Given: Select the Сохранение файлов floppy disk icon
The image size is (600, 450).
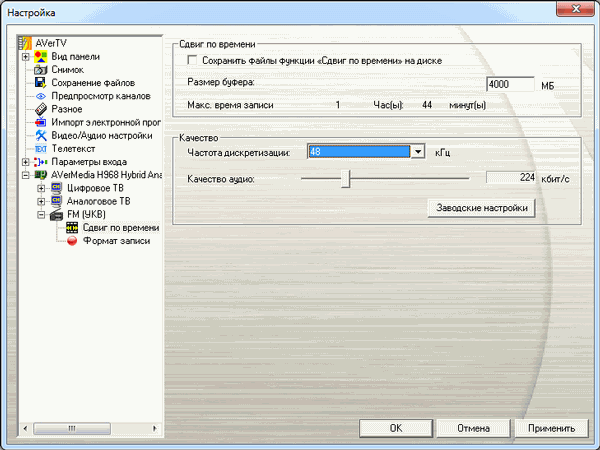Looking at the screenshot, I should (x=41, y=83).
